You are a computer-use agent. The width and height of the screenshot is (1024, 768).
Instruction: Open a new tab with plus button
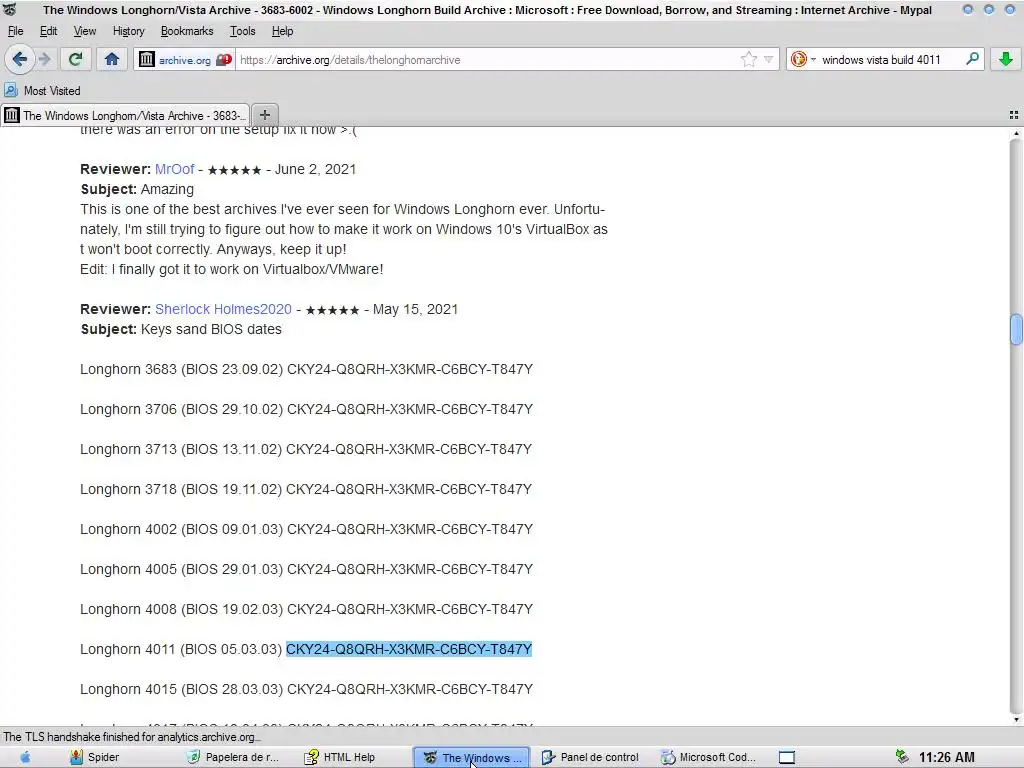pyautogui.click(x=264, y=115)
